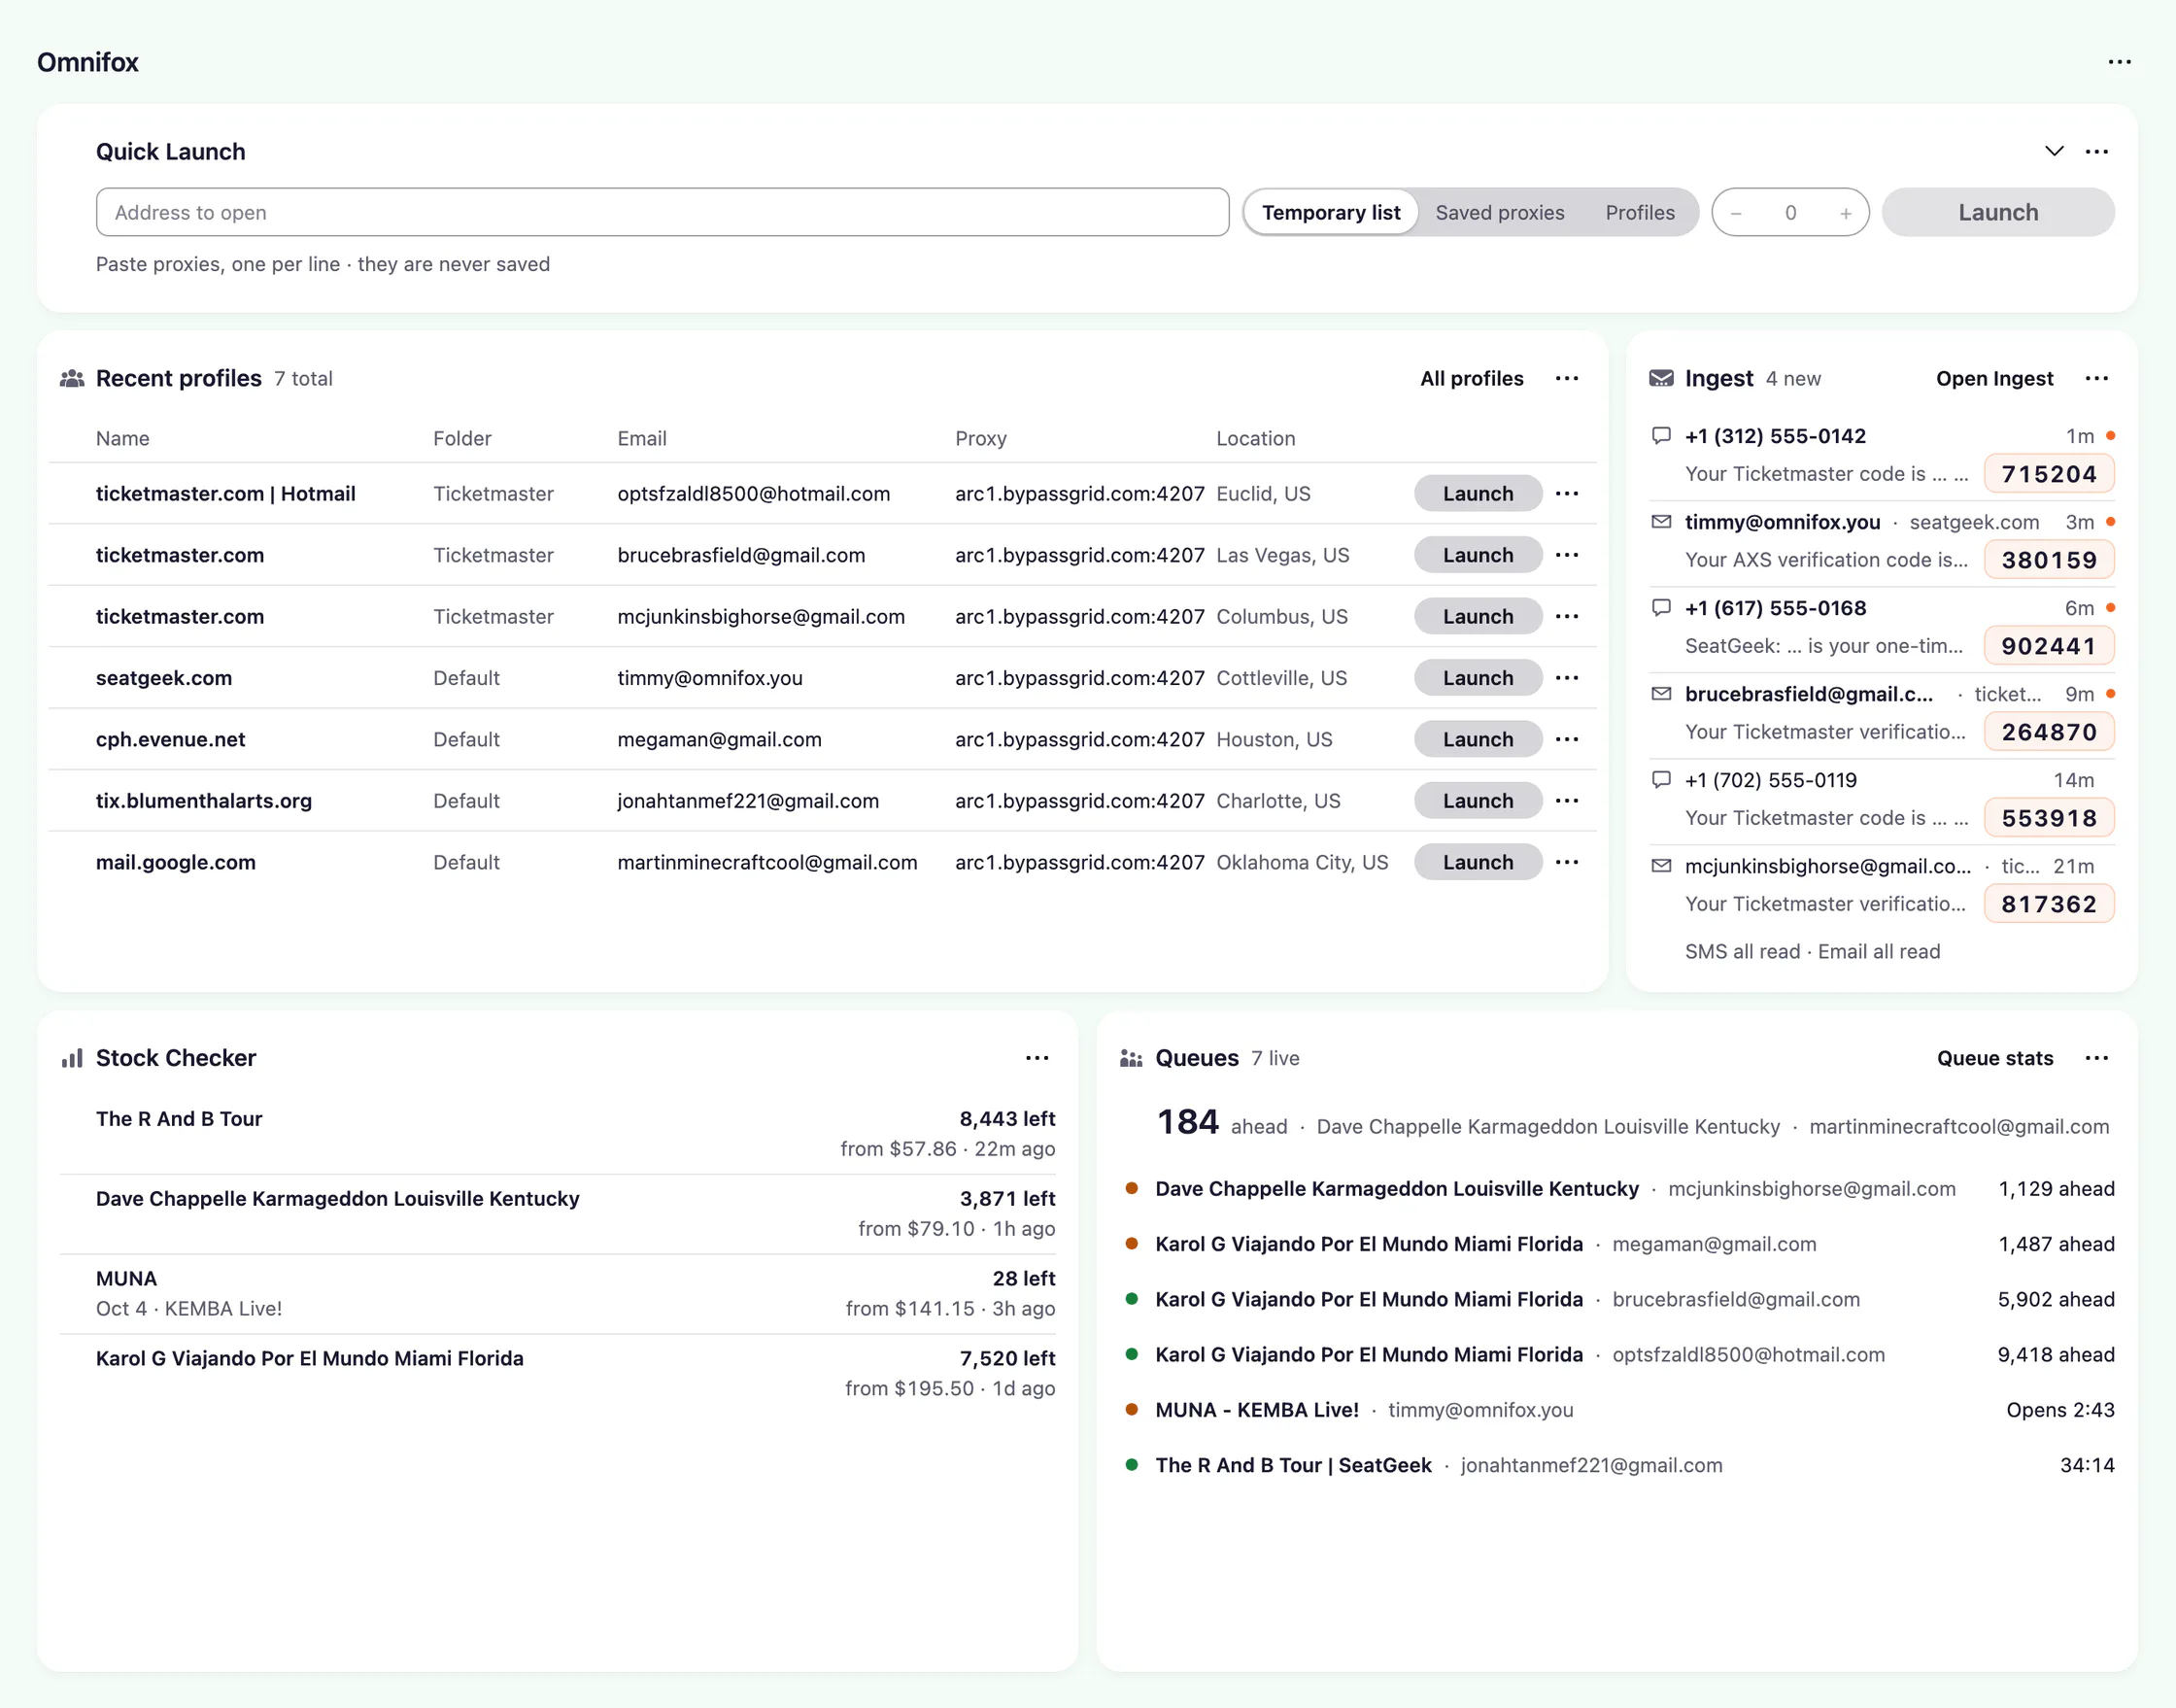Mark SMS all read
Screen dimensions: 2176x1708
pyautogui.click(x=1742, y=952)
